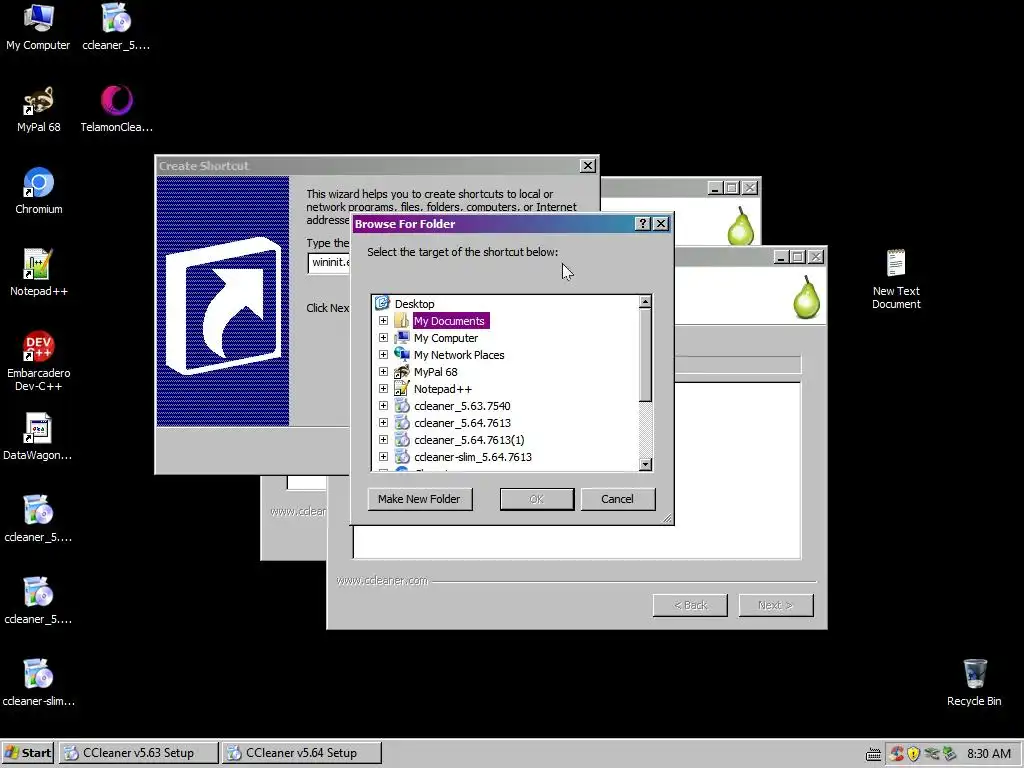The image size is (1024, 768).
Task: Expand the My Documents tree node
Action: click(383, 321)
